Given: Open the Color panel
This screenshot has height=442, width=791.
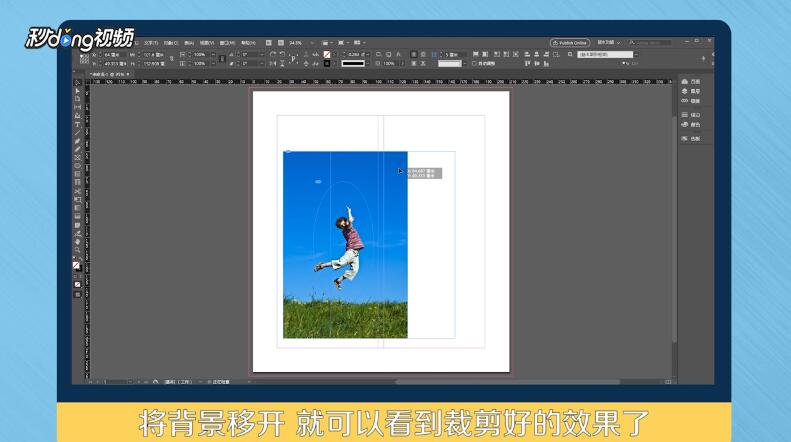Looking at the screenshot, I should (x=691, y=125).
